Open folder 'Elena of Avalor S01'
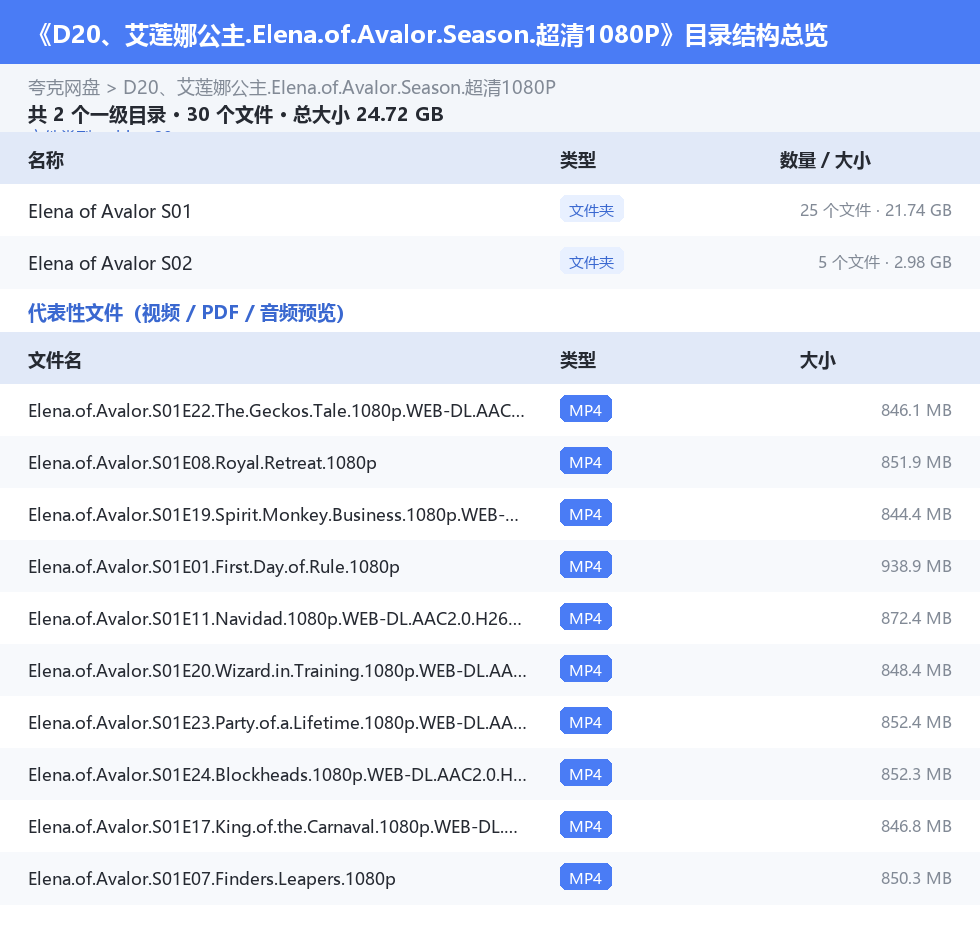980x936 pixels. 109,211
